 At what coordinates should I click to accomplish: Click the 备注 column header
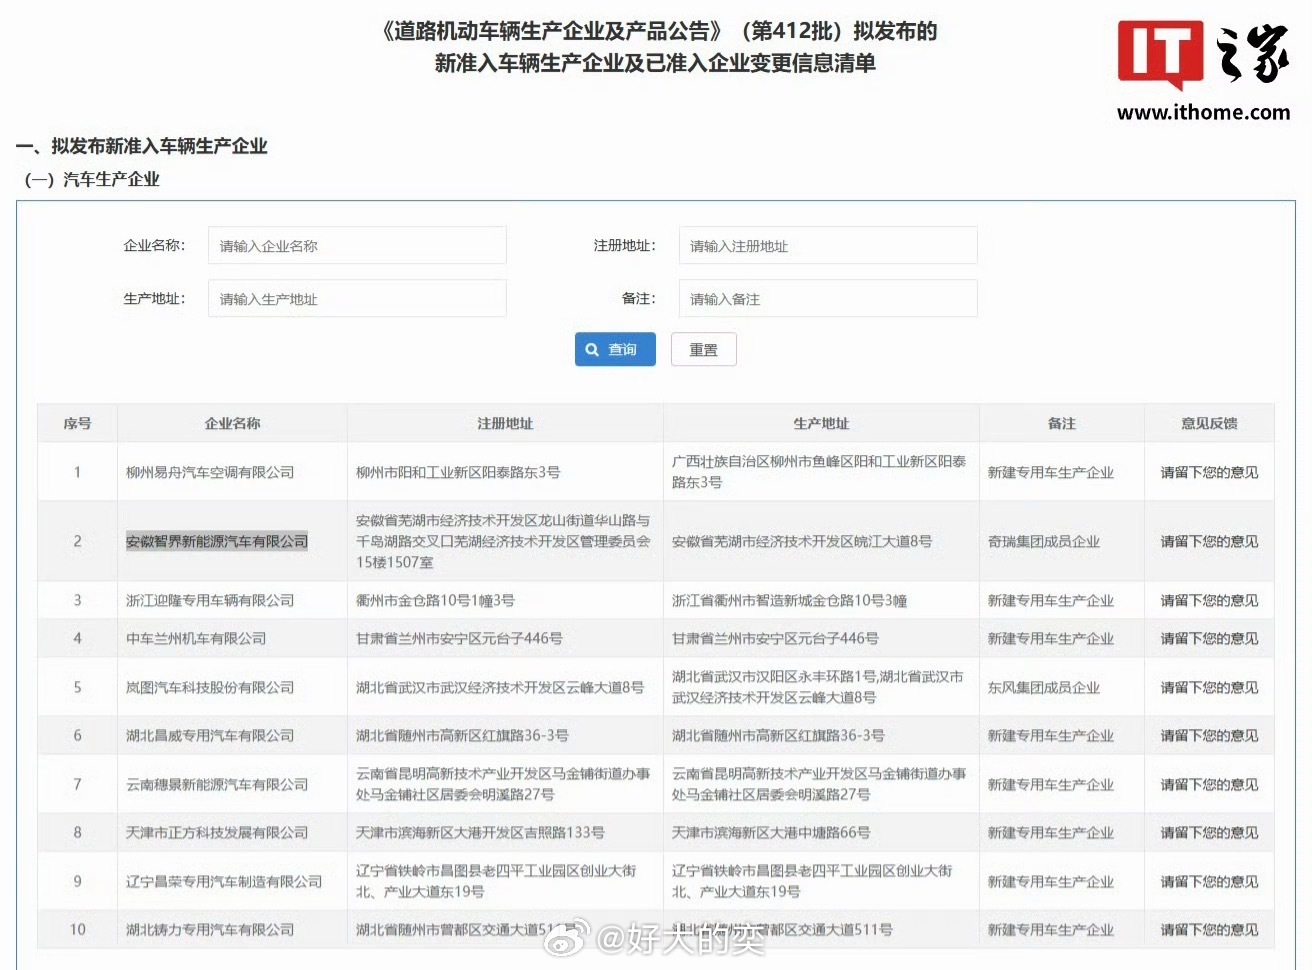pyautogui.click(x=1062, y=423)
